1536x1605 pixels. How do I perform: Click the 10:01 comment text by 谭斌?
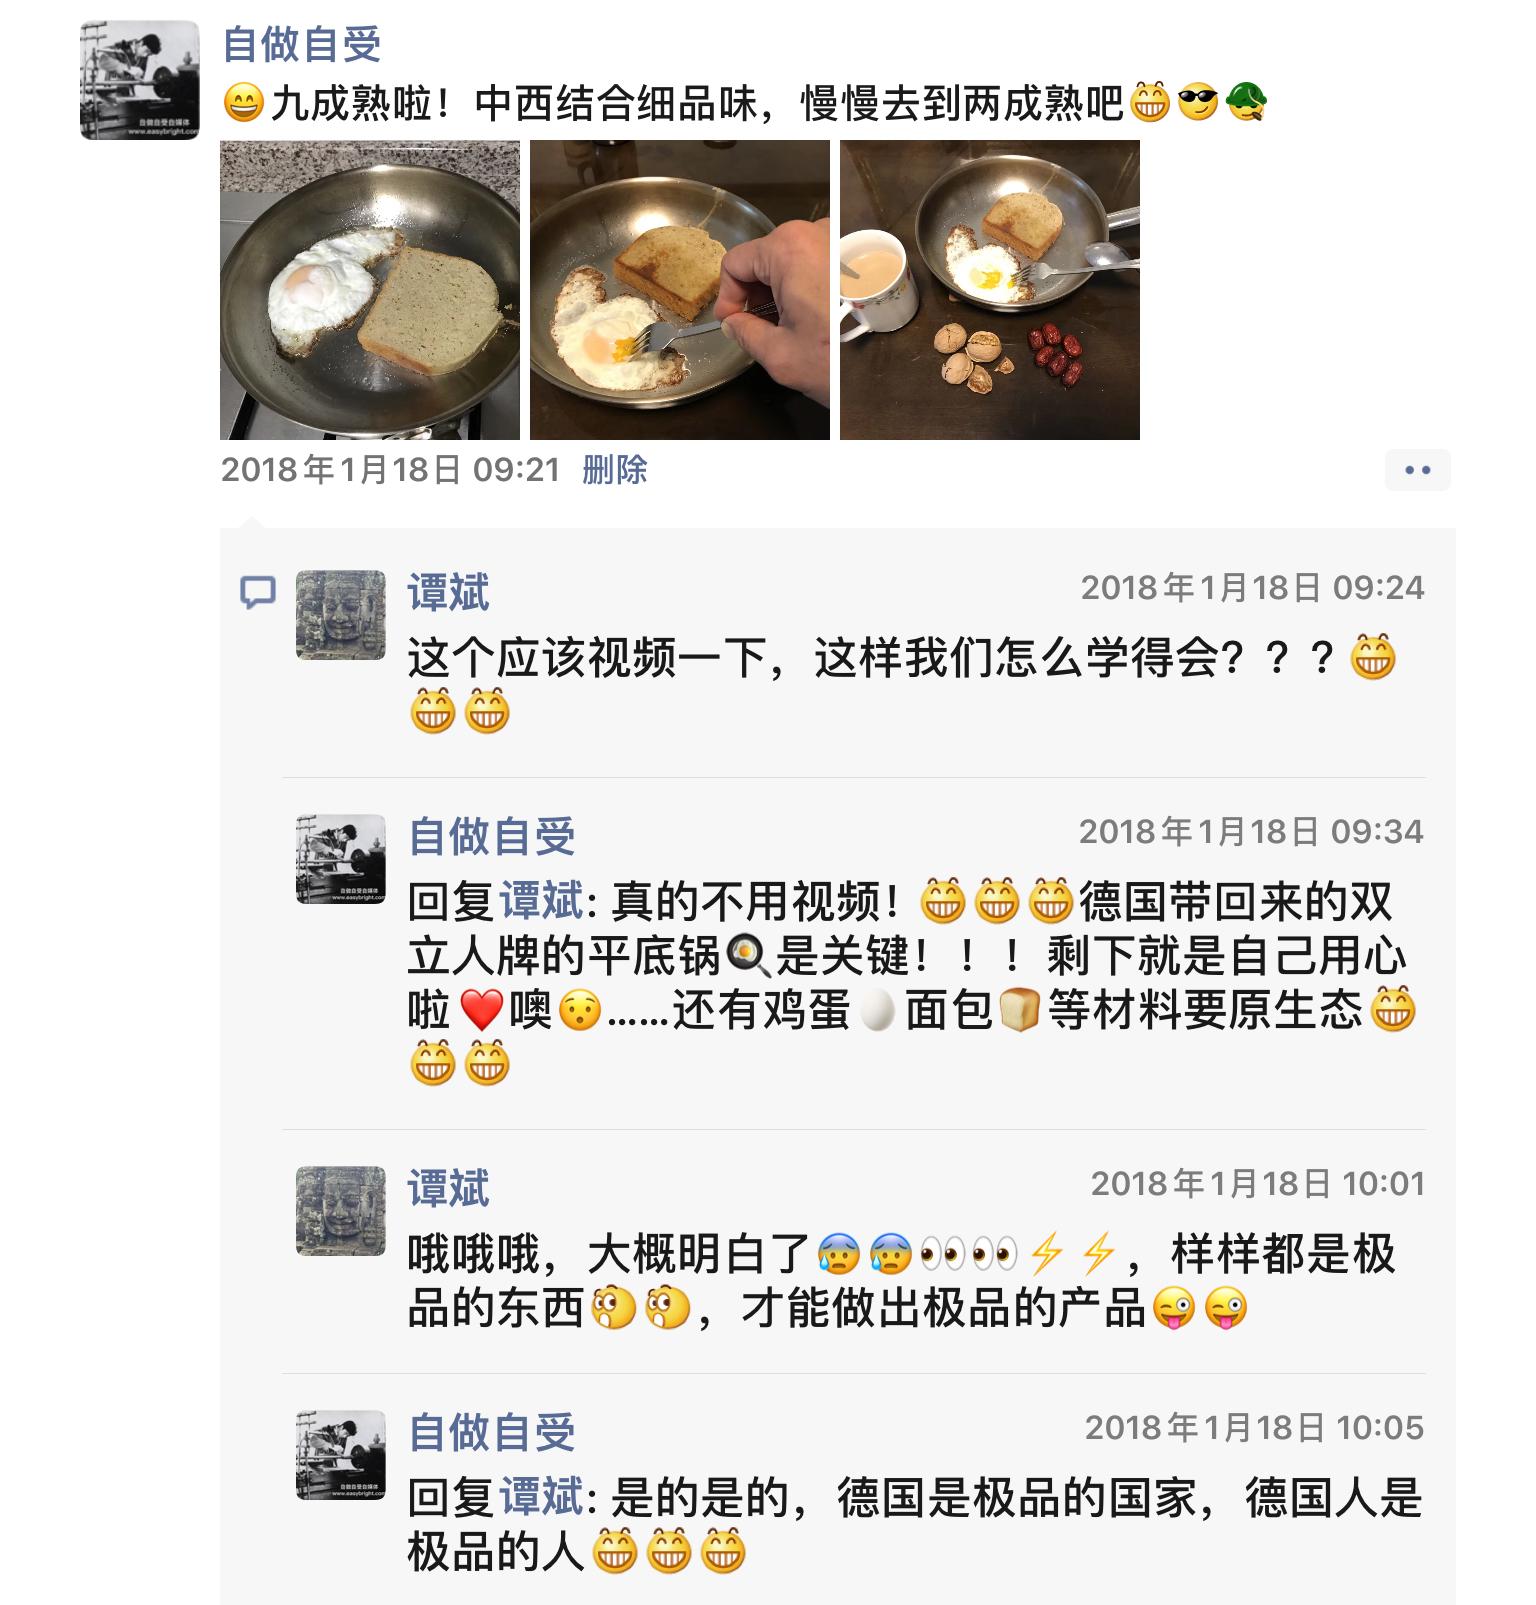click(901, 1281)
